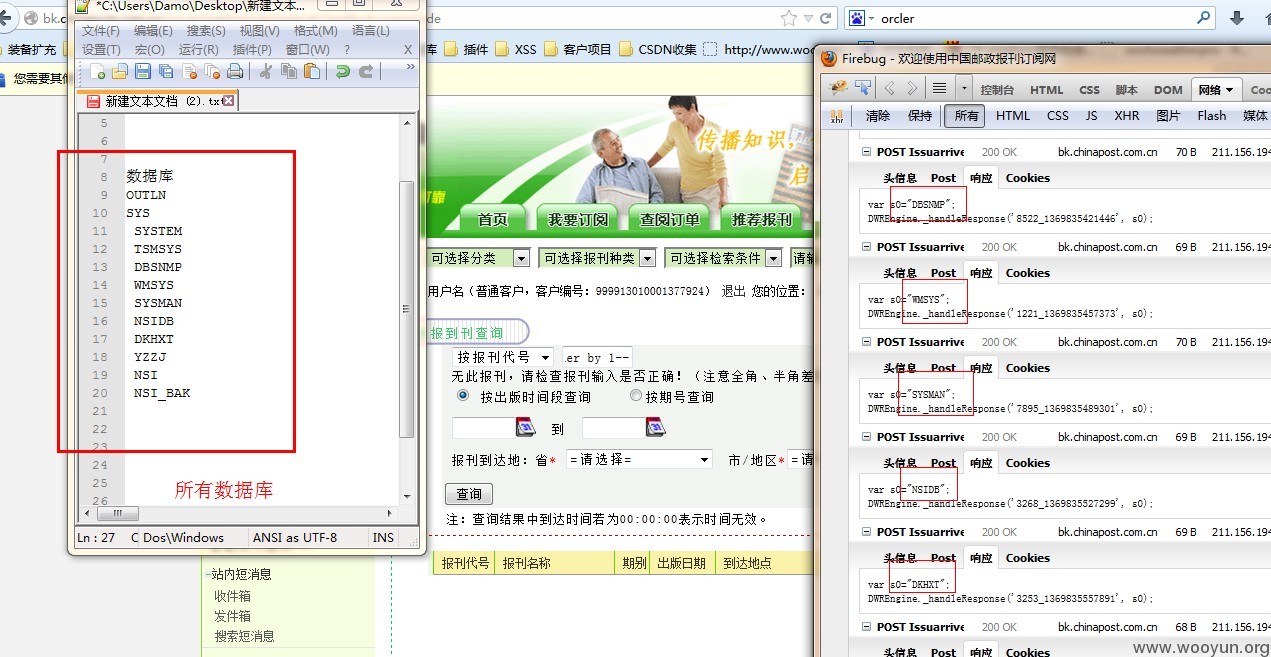Open the 格式(M) menu in Notepad++
This screenshot has height=657, width=1271.
316,31
